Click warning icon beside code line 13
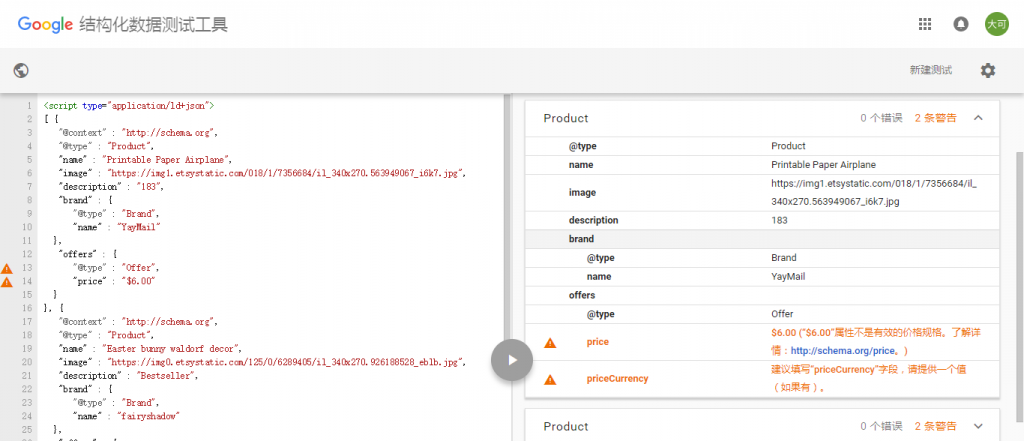Screen dimensions: 1024x441 (7, 268)
